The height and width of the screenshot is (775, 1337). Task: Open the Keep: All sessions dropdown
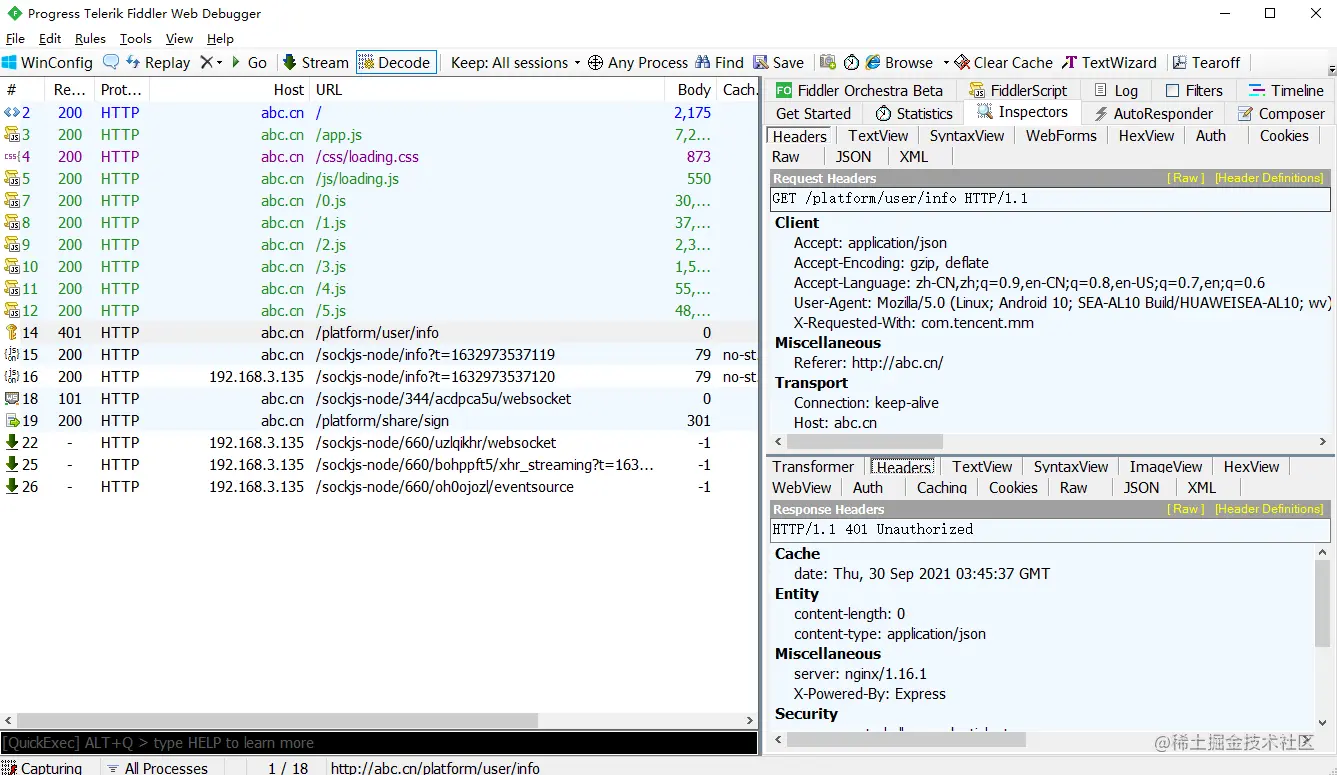(x=515, y=62)
